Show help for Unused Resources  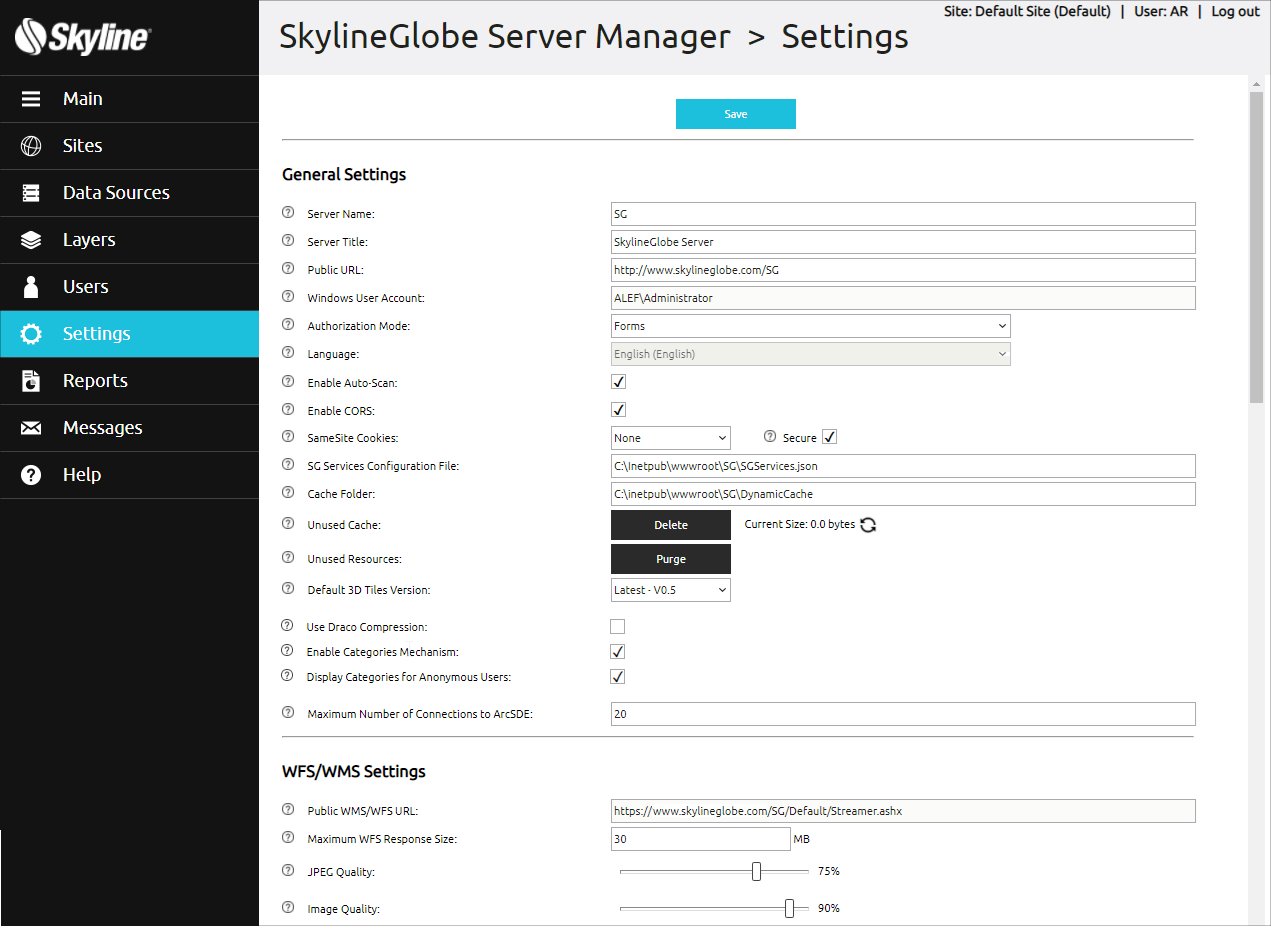pyautogui.click(x=288, y=558)
